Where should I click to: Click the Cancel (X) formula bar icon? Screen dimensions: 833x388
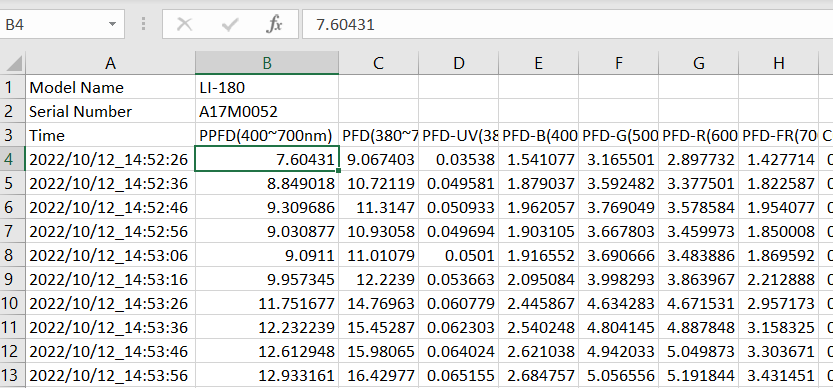coord(184,24)
